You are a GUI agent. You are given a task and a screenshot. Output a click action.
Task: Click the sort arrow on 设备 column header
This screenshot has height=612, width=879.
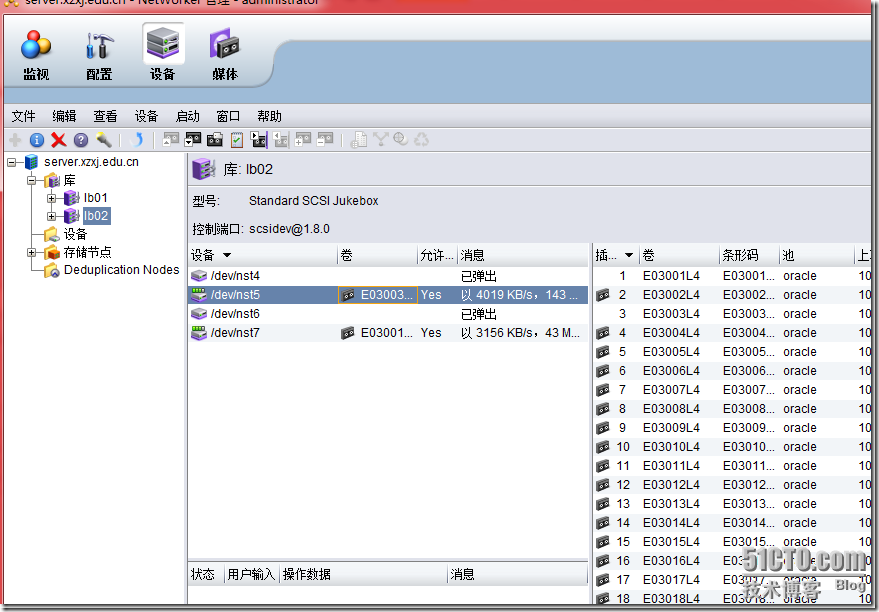227,256
